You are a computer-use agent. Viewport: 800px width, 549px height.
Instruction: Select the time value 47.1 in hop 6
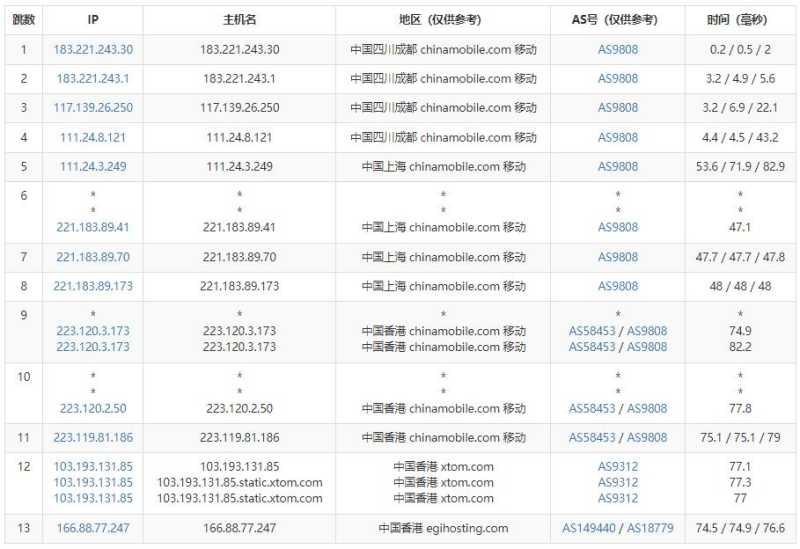[740, 227]
